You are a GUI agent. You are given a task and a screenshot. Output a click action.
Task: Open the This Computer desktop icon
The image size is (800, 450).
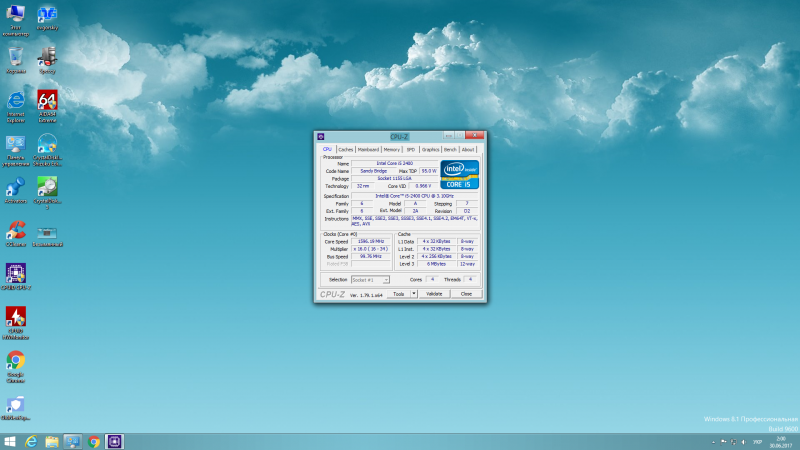click(x=15, y=19)
